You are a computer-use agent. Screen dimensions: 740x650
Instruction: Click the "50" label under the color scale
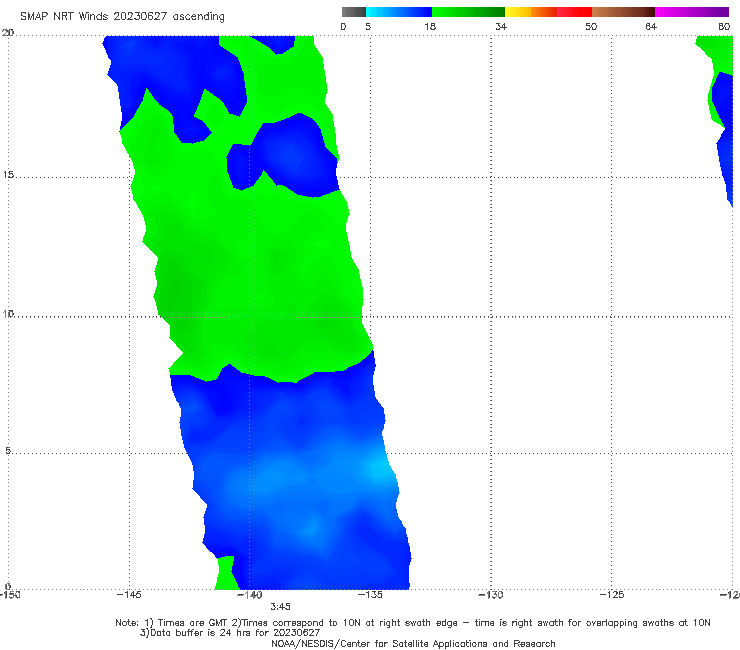click(591, 26)
